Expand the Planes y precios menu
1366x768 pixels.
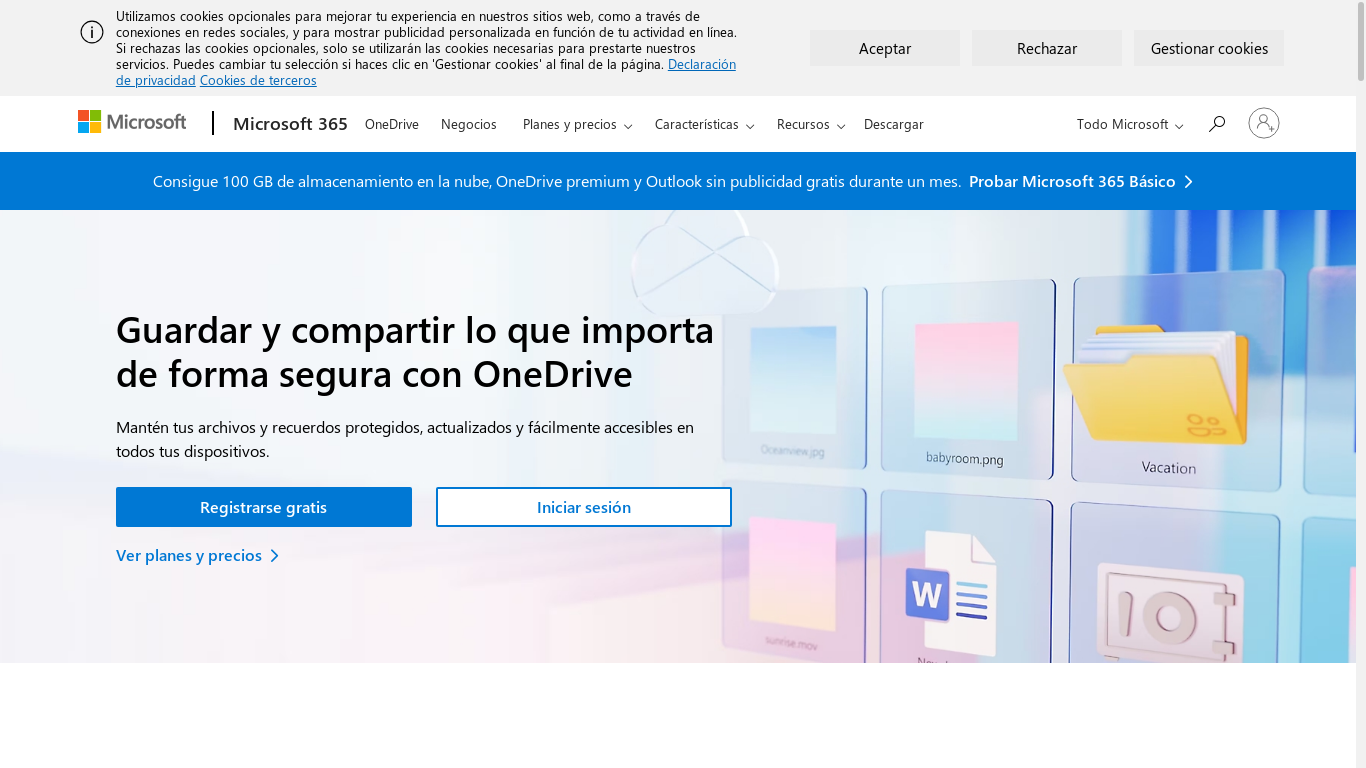pyautogui.click(x=577, y=125)
